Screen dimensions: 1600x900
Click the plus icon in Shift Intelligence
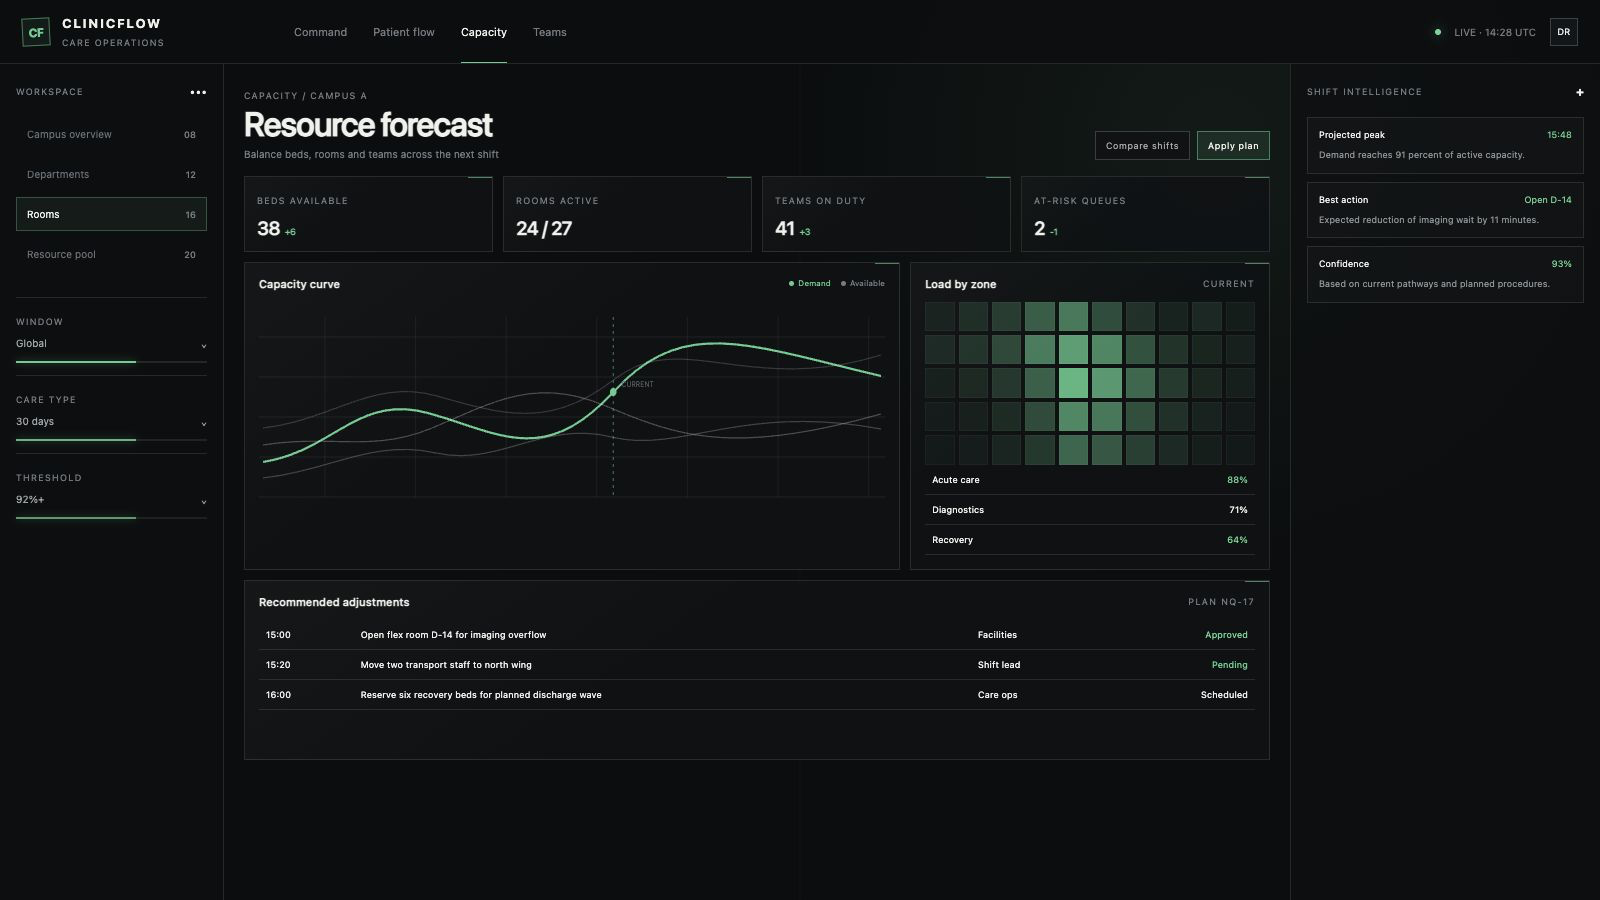pyautogui.click(x=1580, y=92)
